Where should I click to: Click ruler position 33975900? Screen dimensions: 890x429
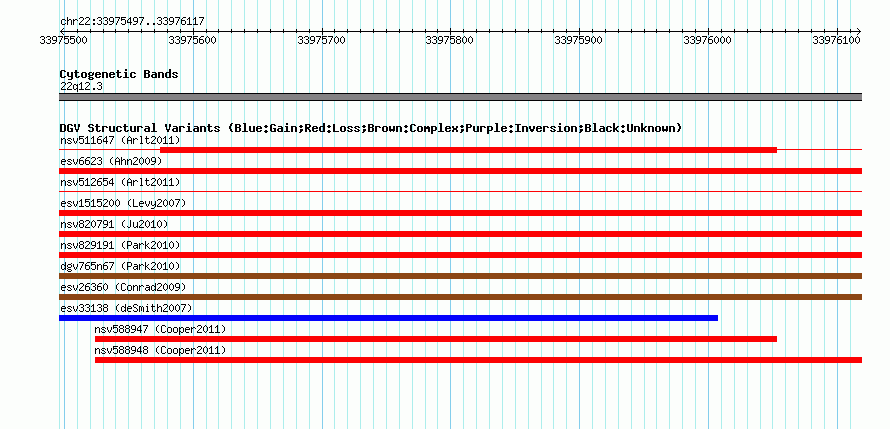click(x=580, y=40)
